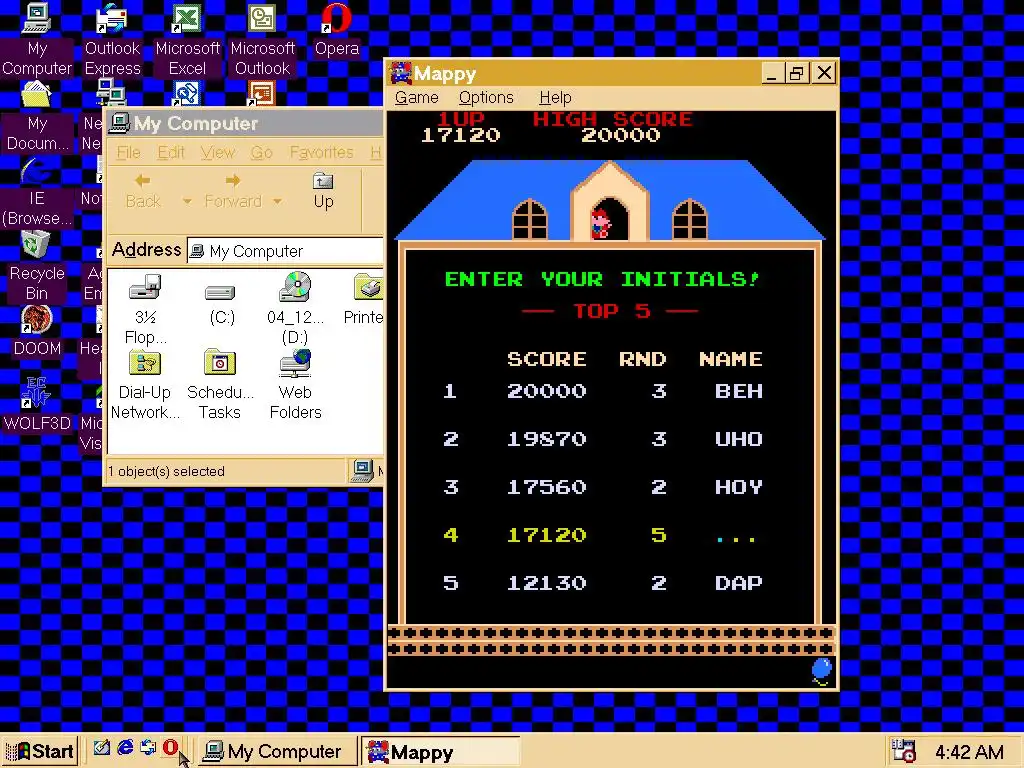Viewport: 1024px width, 768px height.
Task: Click the blue balloon in Mappy
Action: point(822,671)
